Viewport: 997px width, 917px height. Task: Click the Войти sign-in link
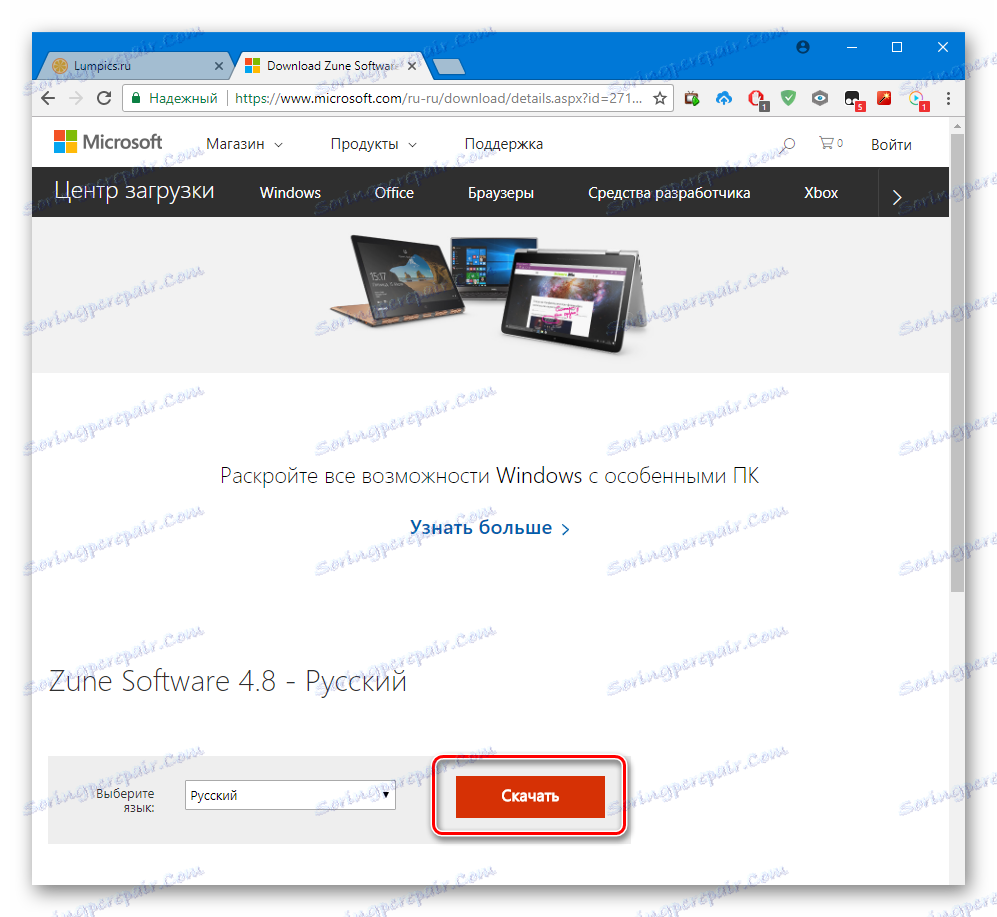891,145
